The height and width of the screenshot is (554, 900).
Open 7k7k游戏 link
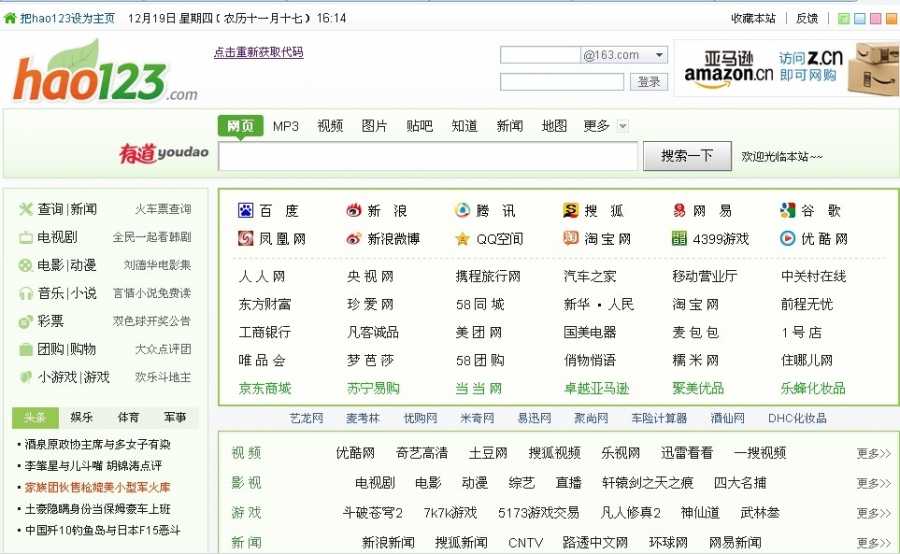[450, 513]
